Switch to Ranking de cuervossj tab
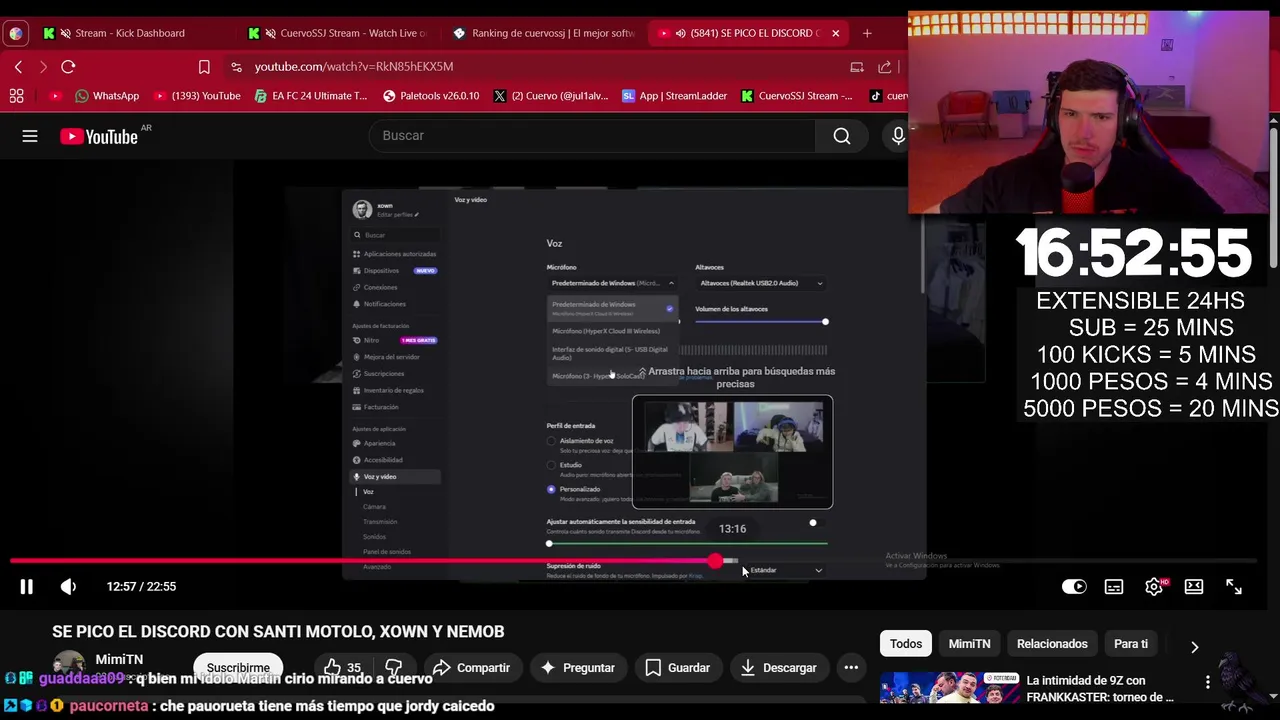 (544, 33)
